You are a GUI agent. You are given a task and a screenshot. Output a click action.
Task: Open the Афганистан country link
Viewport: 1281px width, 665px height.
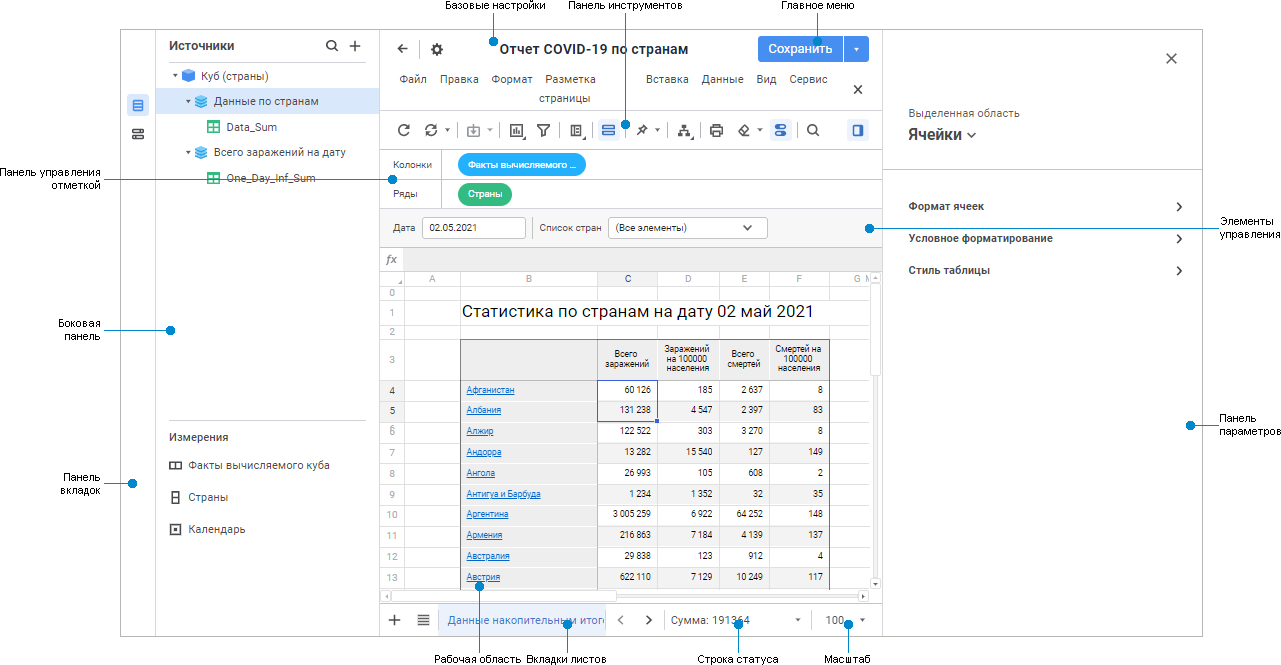tap(490, 390)
